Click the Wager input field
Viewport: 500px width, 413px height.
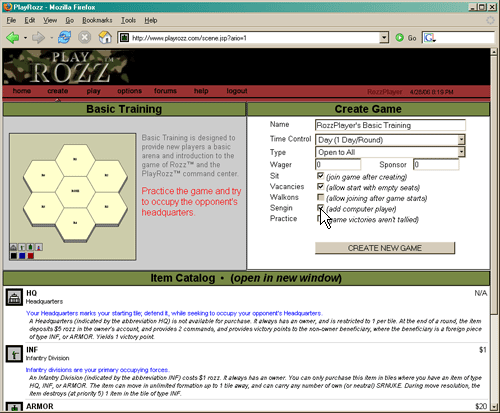point(338,164)
